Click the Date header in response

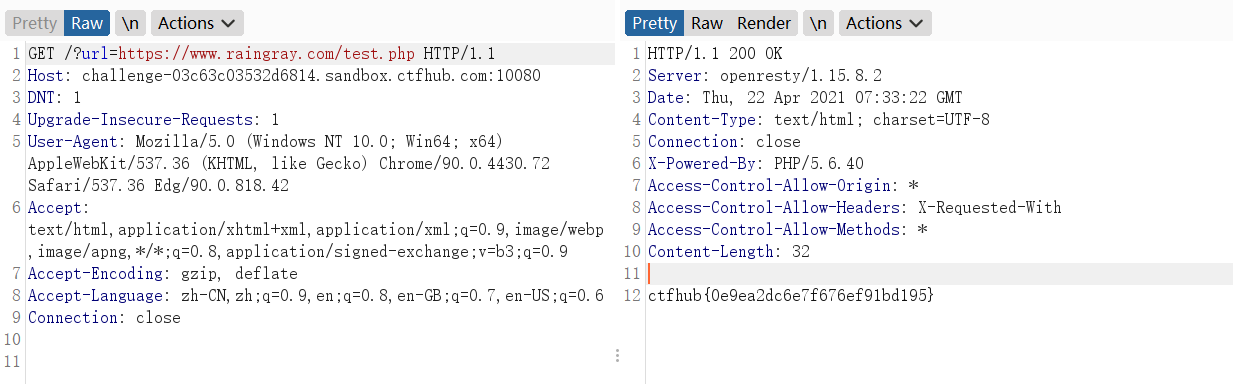click(x=805, y=98)
